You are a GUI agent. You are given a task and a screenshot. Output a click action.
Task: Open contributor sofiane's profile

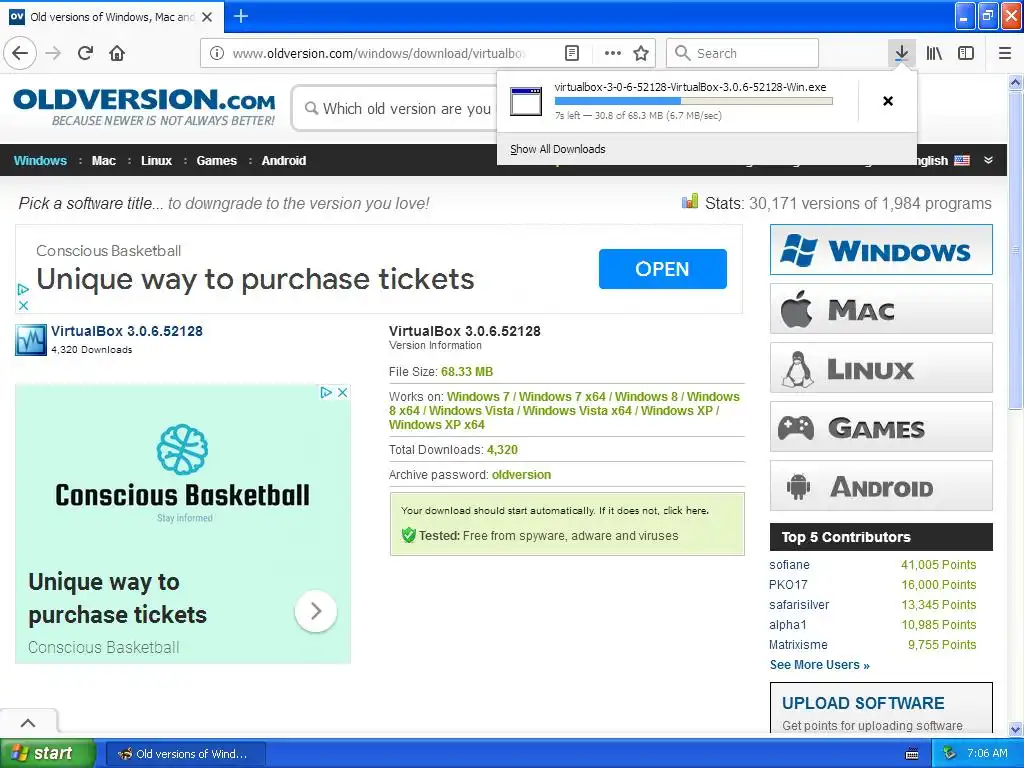pos(789,565)
